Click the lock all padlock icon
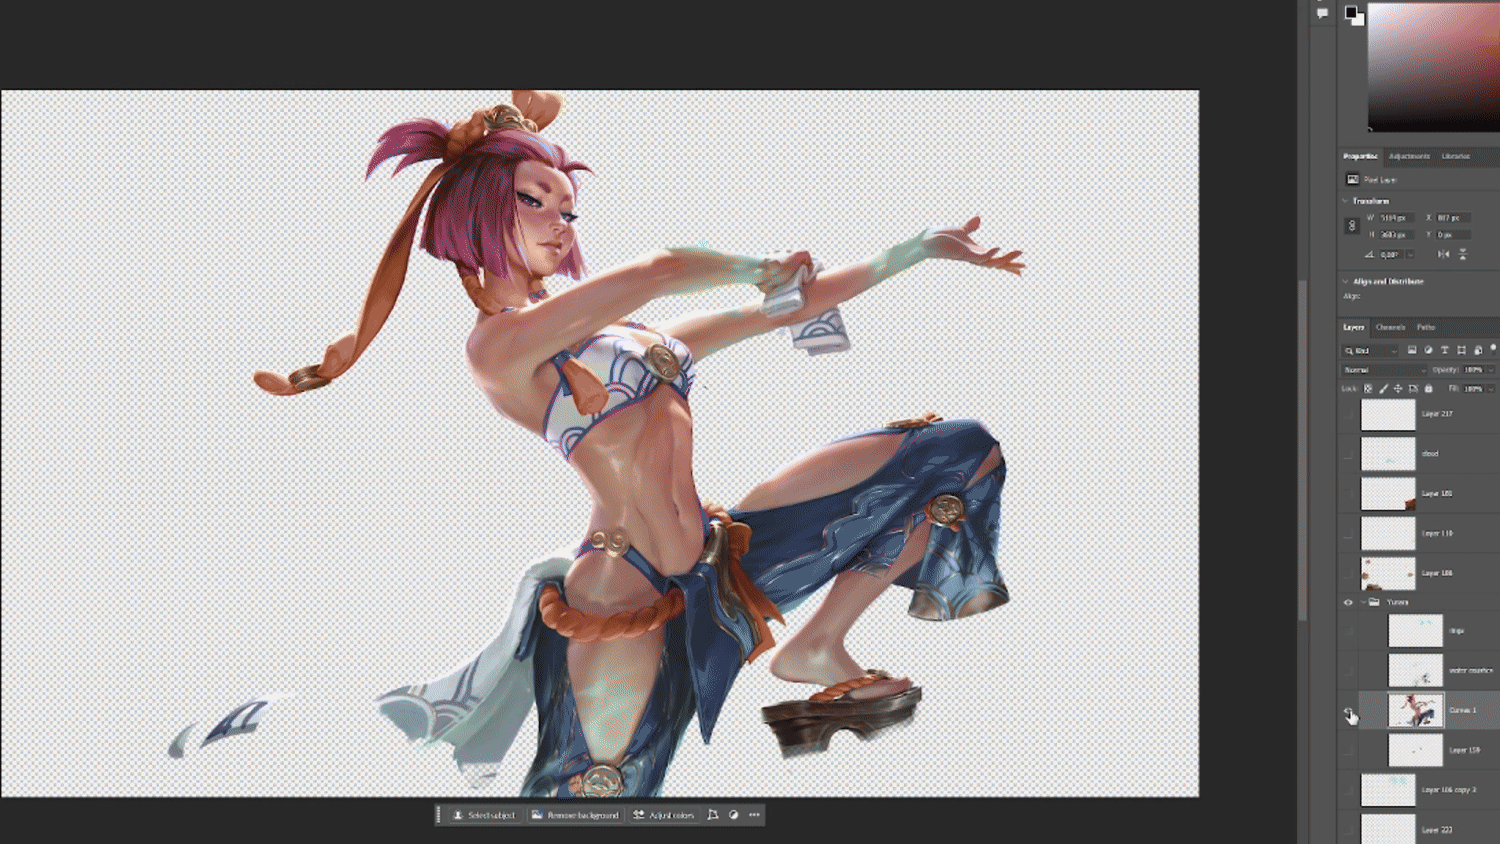Image resolution: width=1500 pixels, height=844 pixels. click(1428, 388)
